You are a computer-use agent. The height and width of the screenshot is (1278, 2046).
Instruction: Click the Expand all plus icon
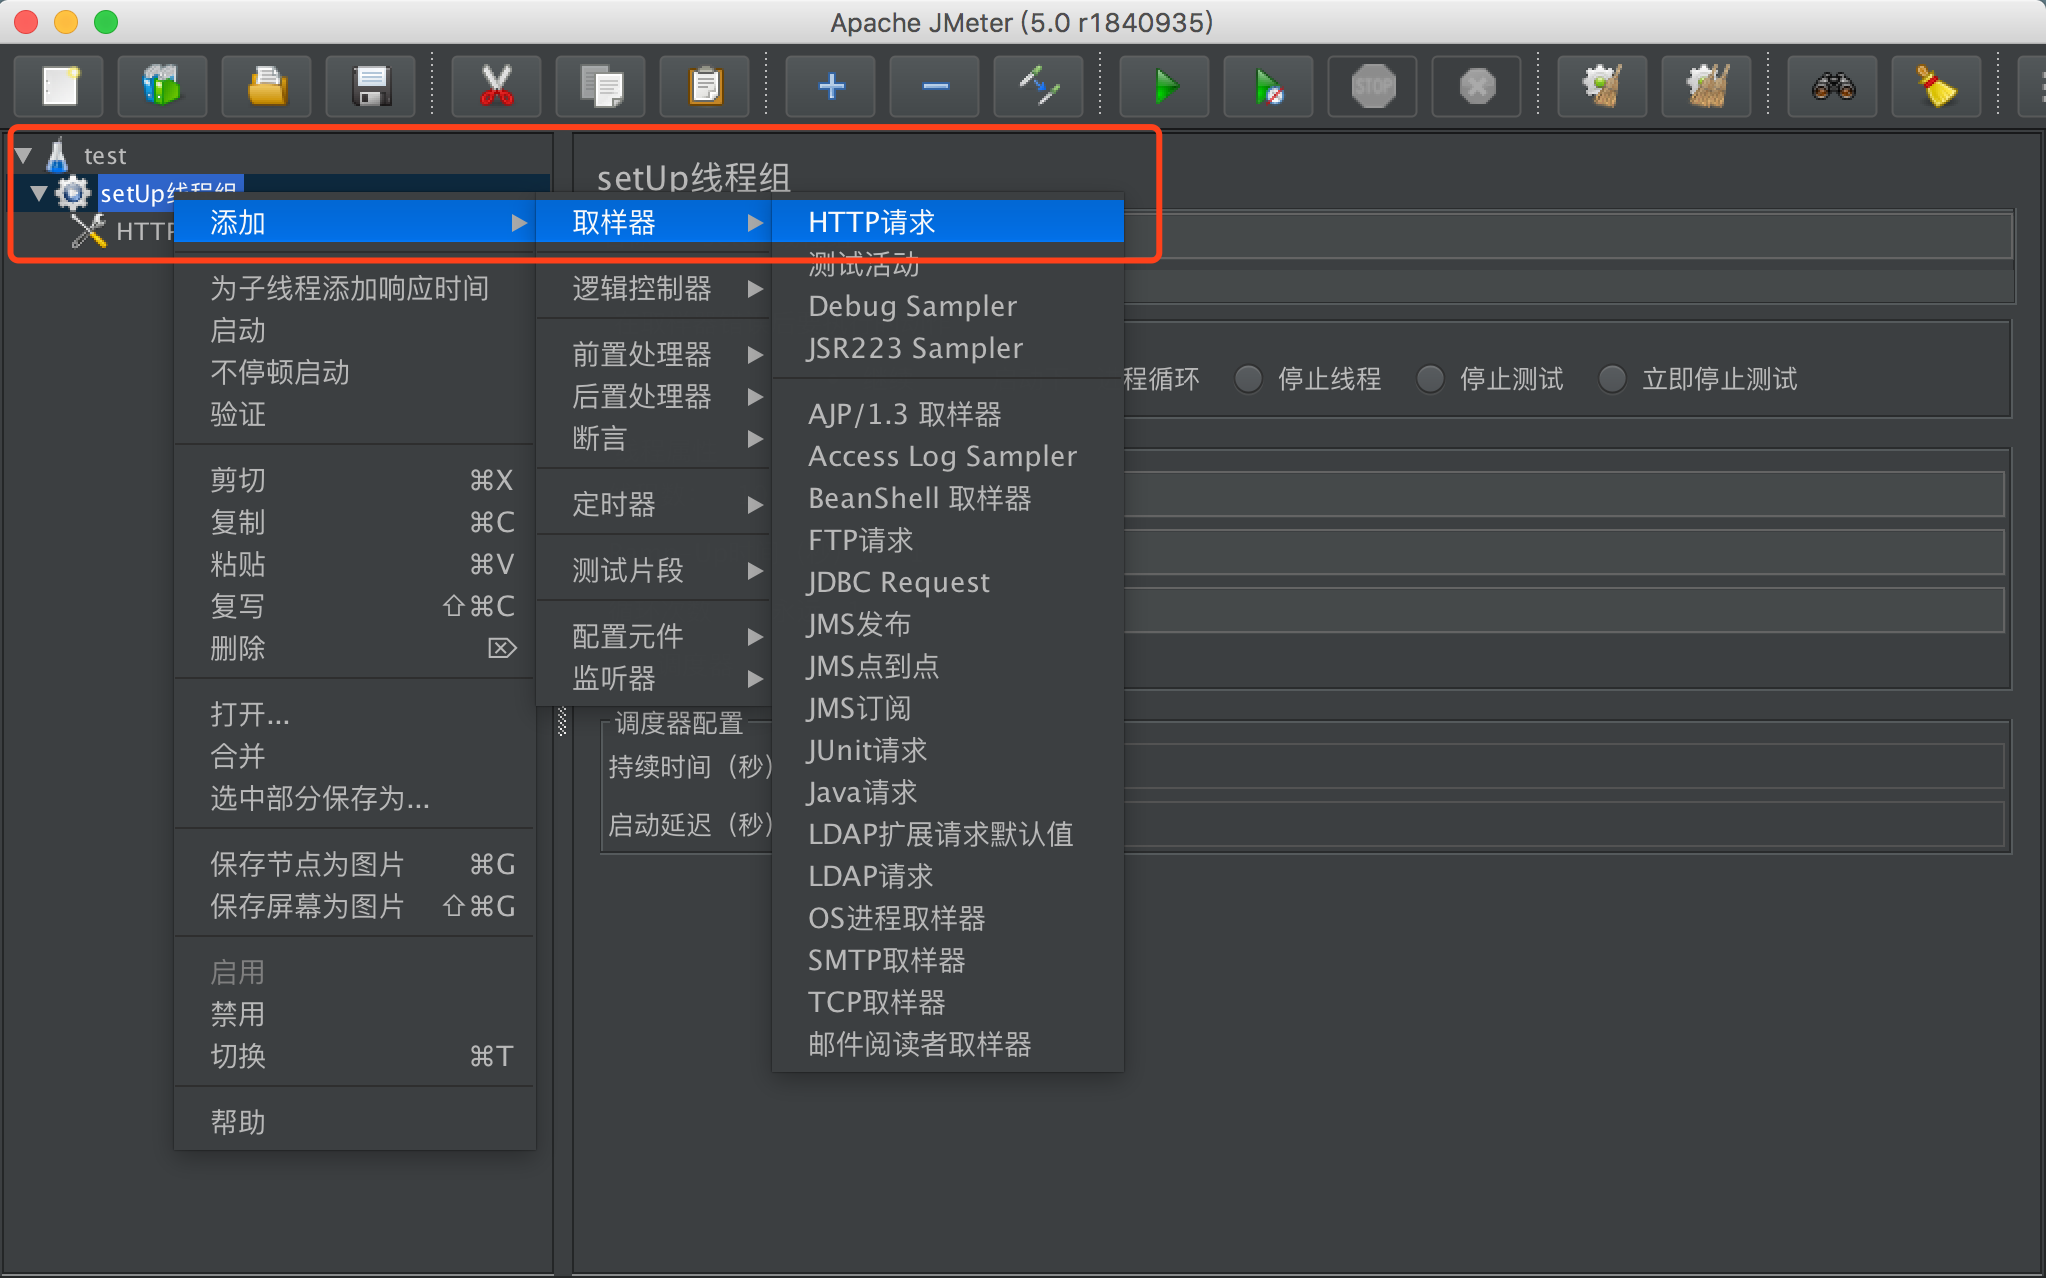coord(831,86)
